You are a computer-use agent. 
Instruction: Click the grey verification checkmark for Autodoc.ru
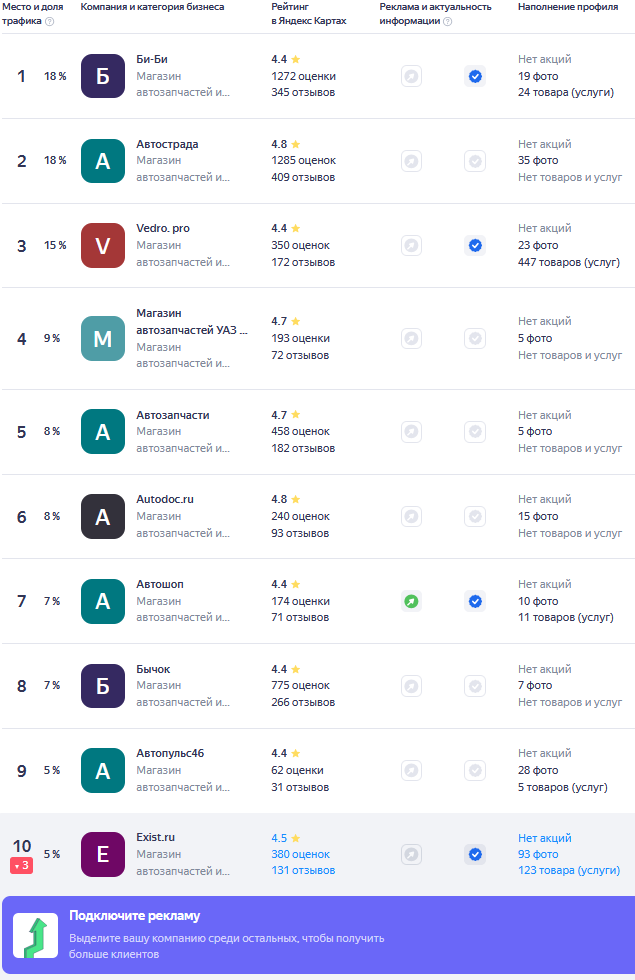[475, 516]
